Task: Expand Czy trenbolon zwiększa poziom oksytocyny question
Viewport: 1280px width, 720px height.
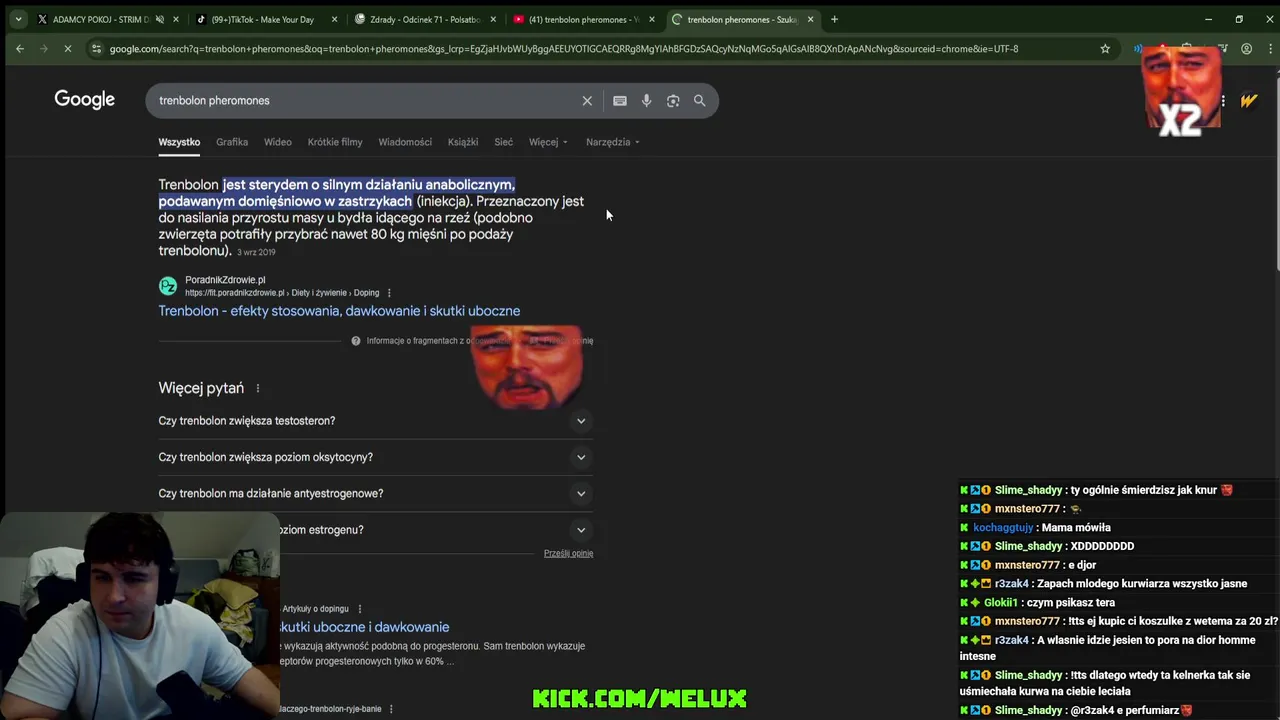Action: (x=375, y=457)
